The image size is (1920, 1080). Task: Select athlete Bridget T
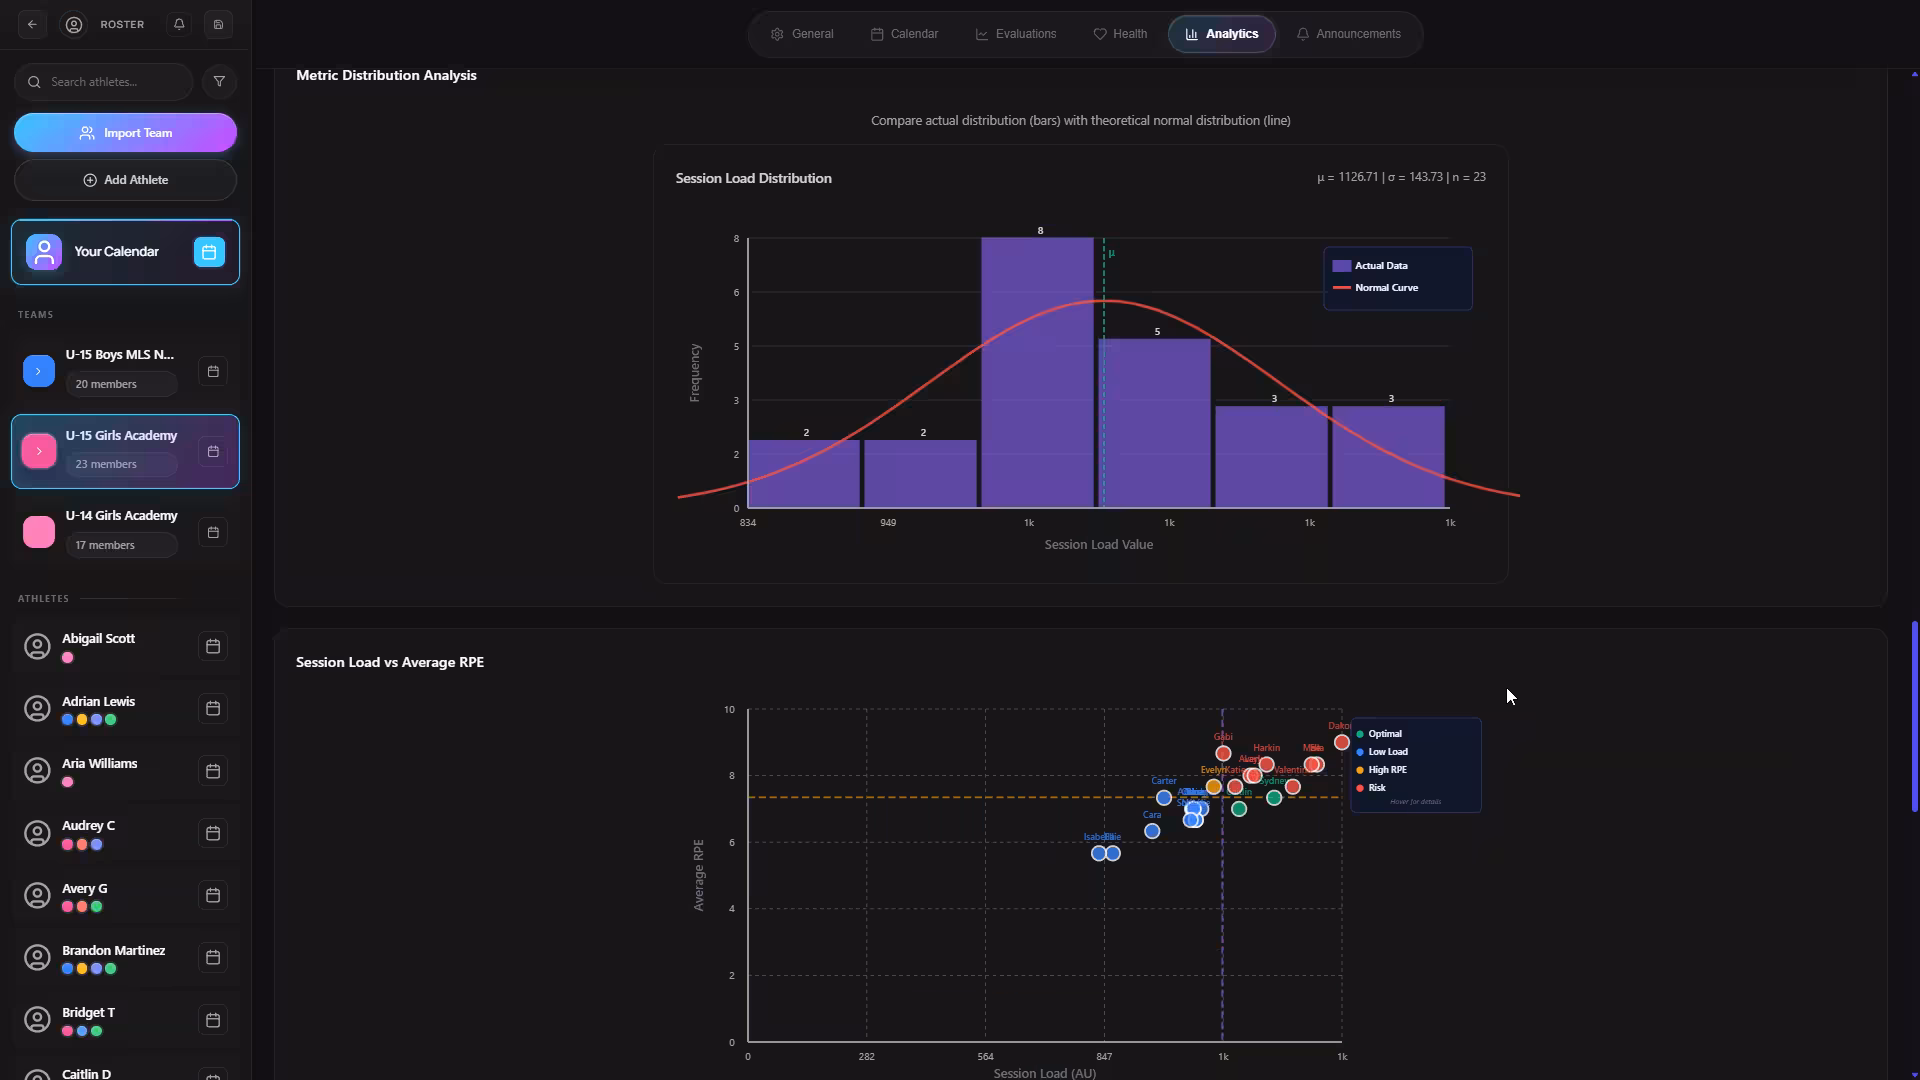[125, 1020]
